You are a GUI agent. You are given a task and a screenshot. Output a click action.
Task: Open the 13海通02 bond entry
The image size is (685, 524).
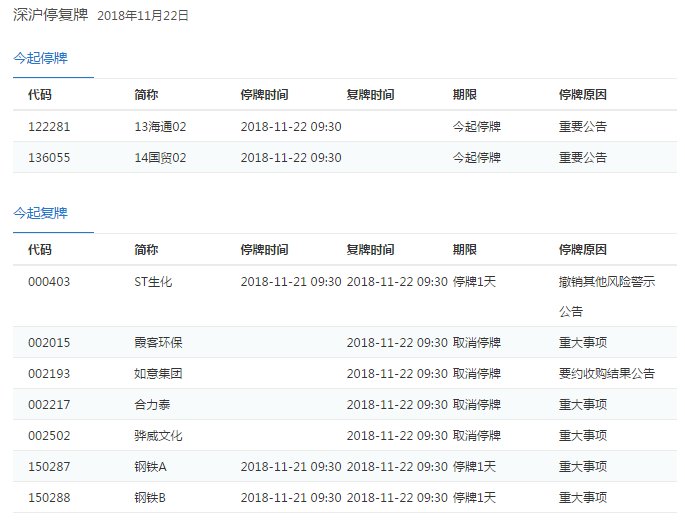coord(160,127)
